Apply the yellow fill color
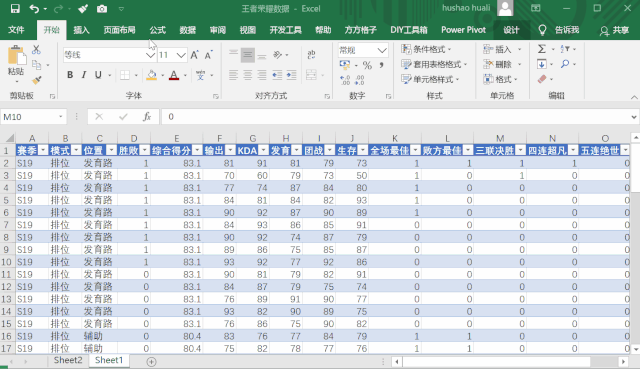The image size is (640, 369). tap(151, 75)
